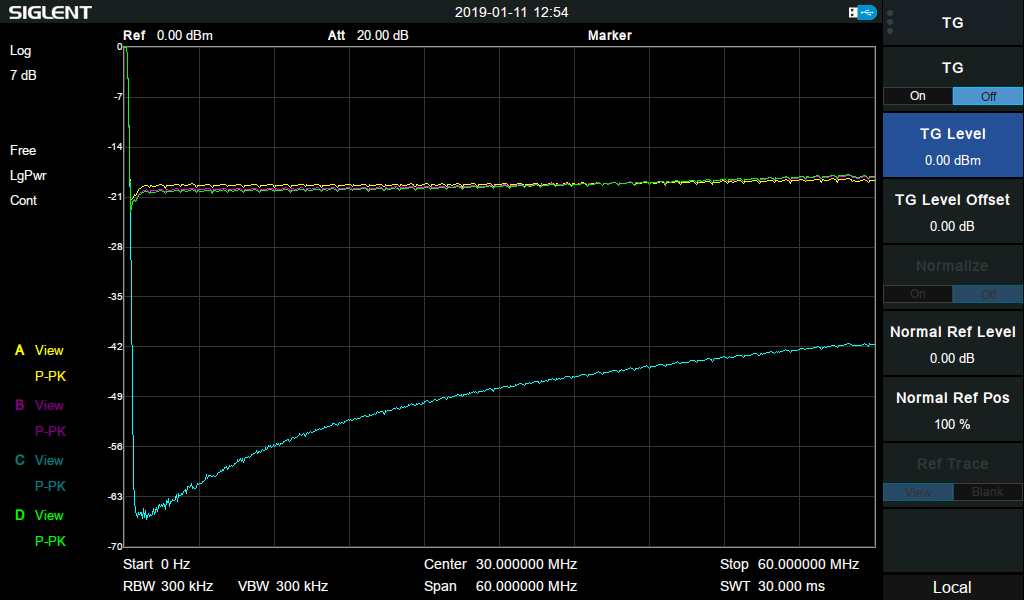
Task: Click trace D's P-PK detector text
Action: (50, 541)
